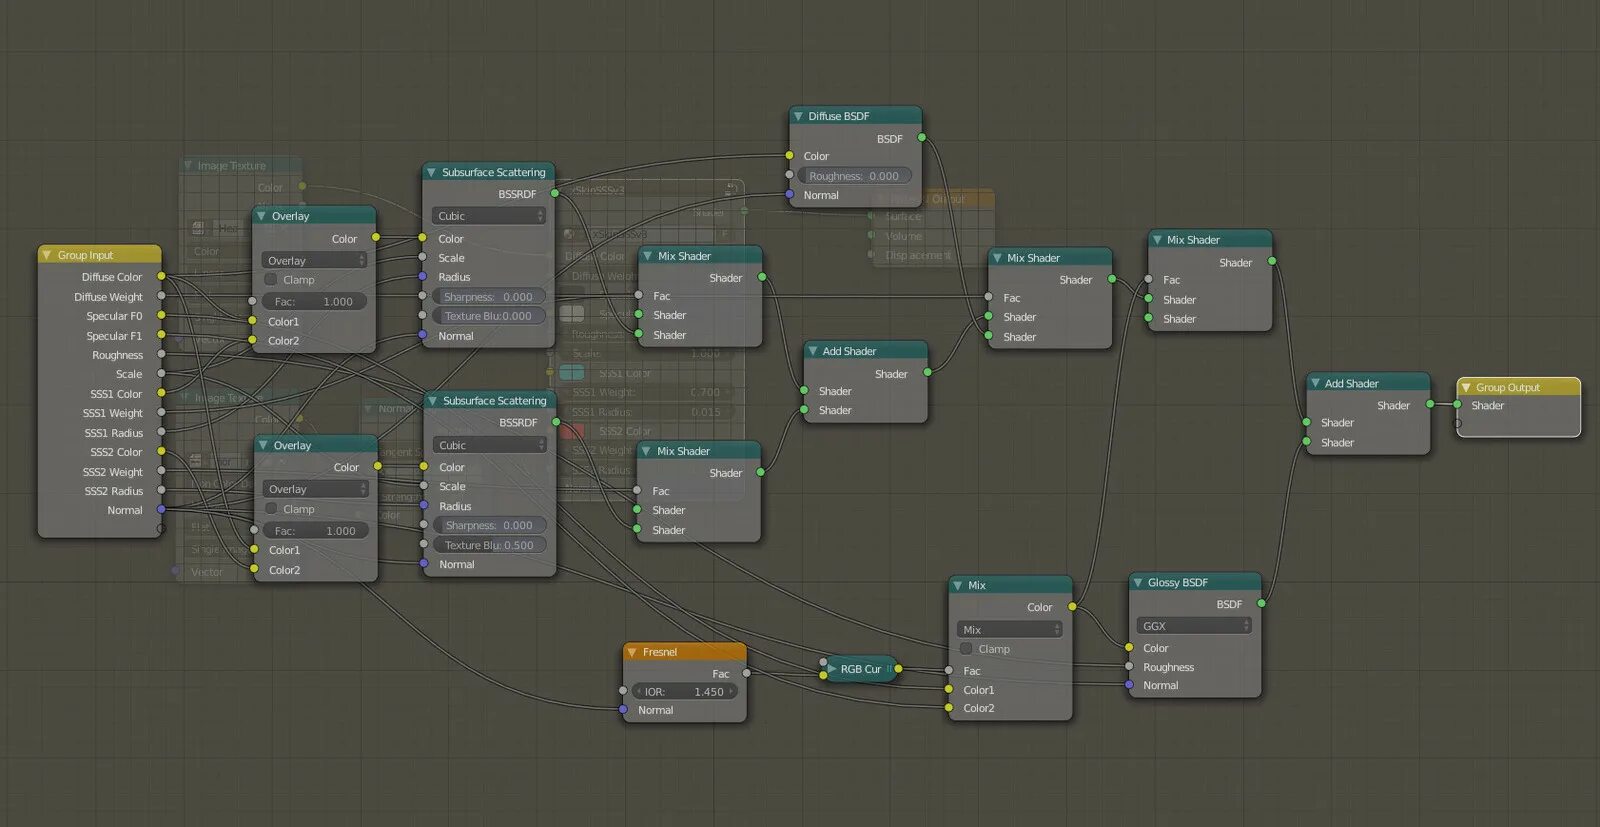Click the IOR 1.450 field in Fresnel node
This screenshot has width=1600, height=827.
(x=685, y=691)
